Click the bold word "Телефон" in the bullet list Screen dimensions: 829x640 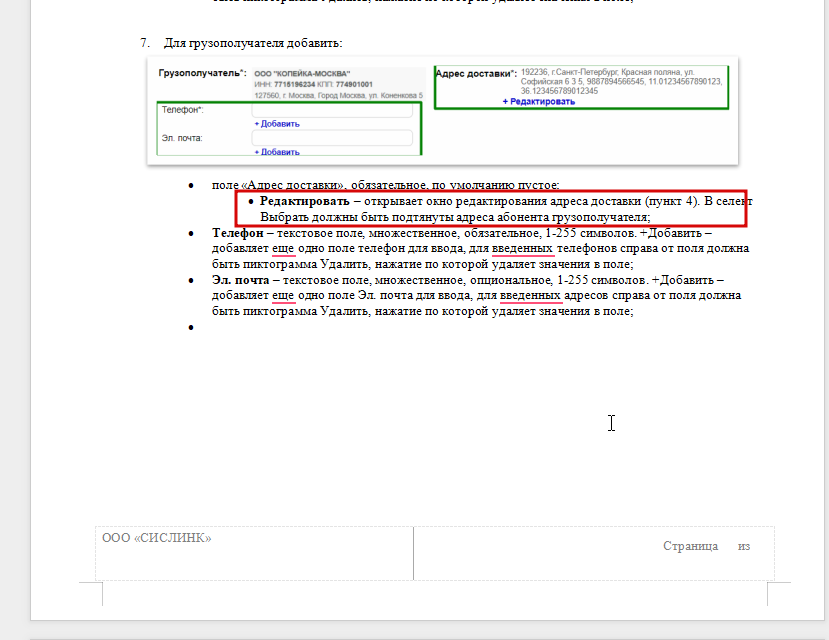pos(237,233)
